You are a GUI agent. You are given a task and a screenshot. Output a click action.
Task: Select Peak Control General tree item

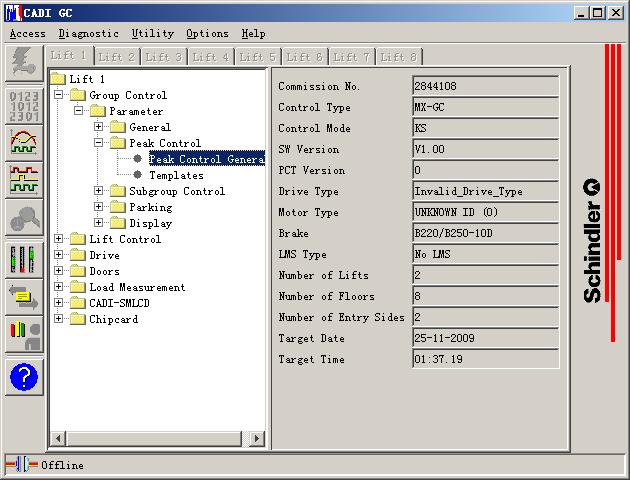tap(207, 159)
